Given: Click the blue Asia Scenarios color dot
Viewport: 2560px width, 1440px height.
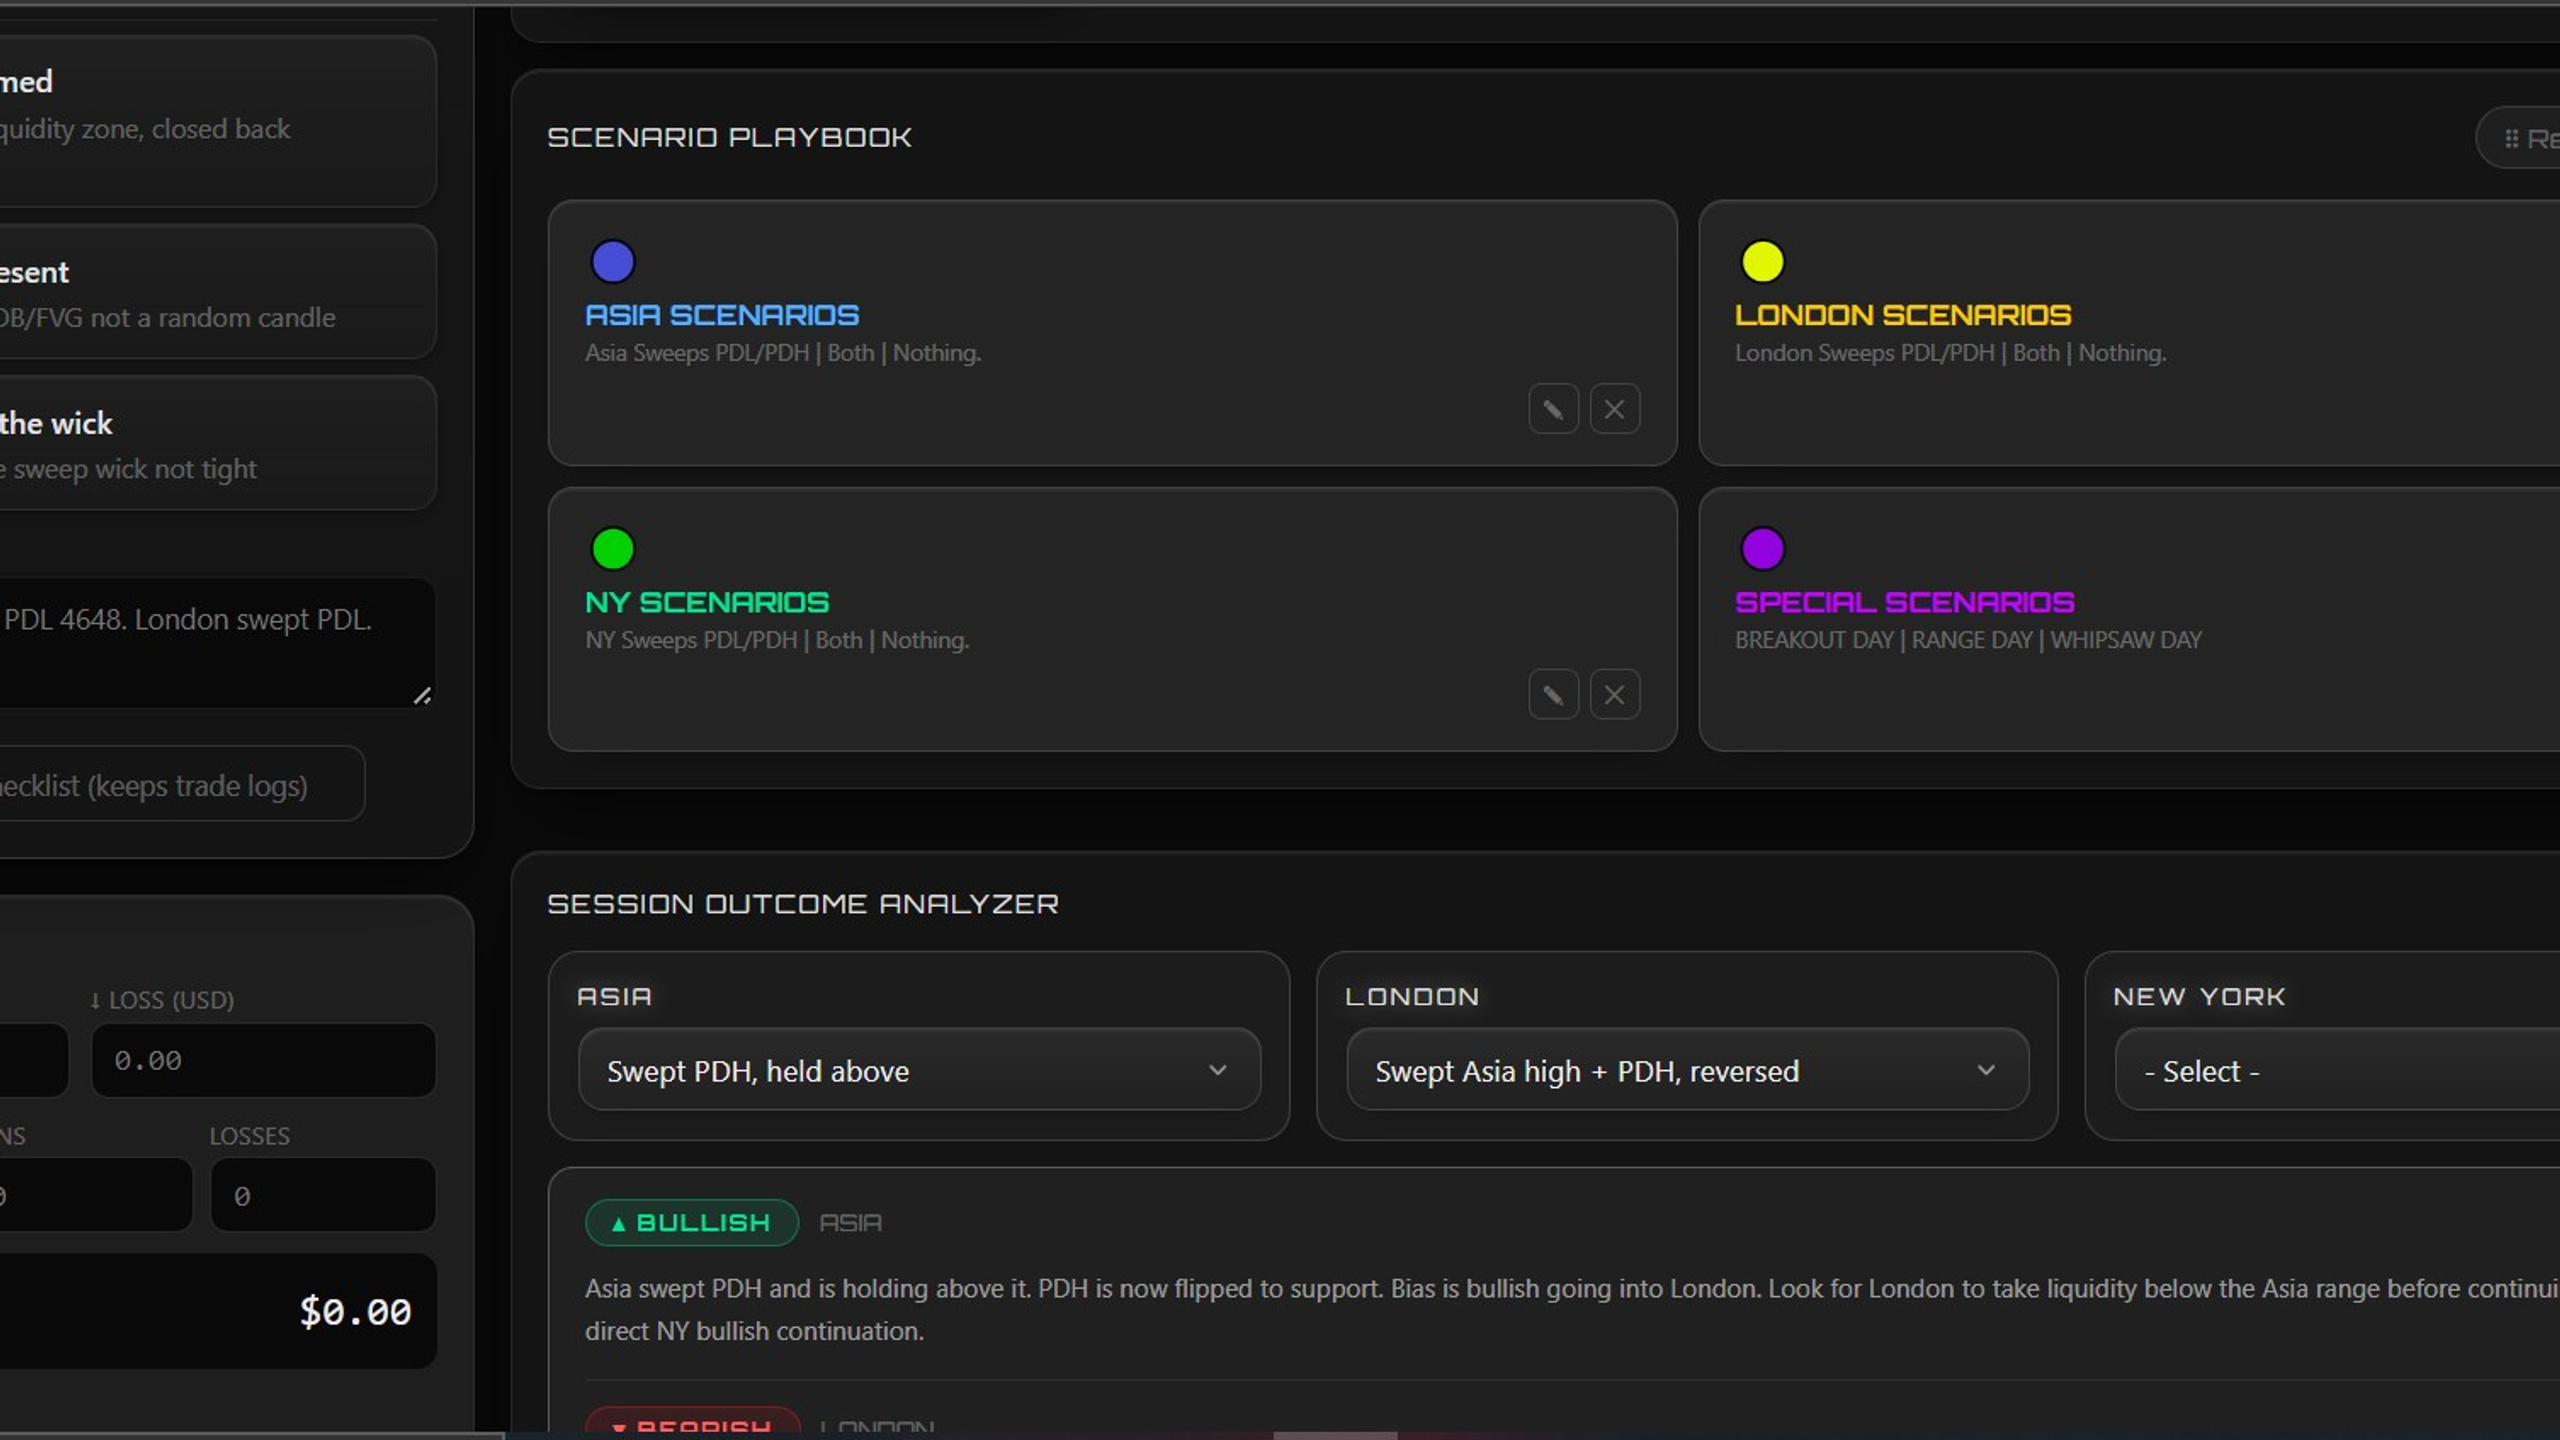Looking at the screenshot, I should (613, 262).
